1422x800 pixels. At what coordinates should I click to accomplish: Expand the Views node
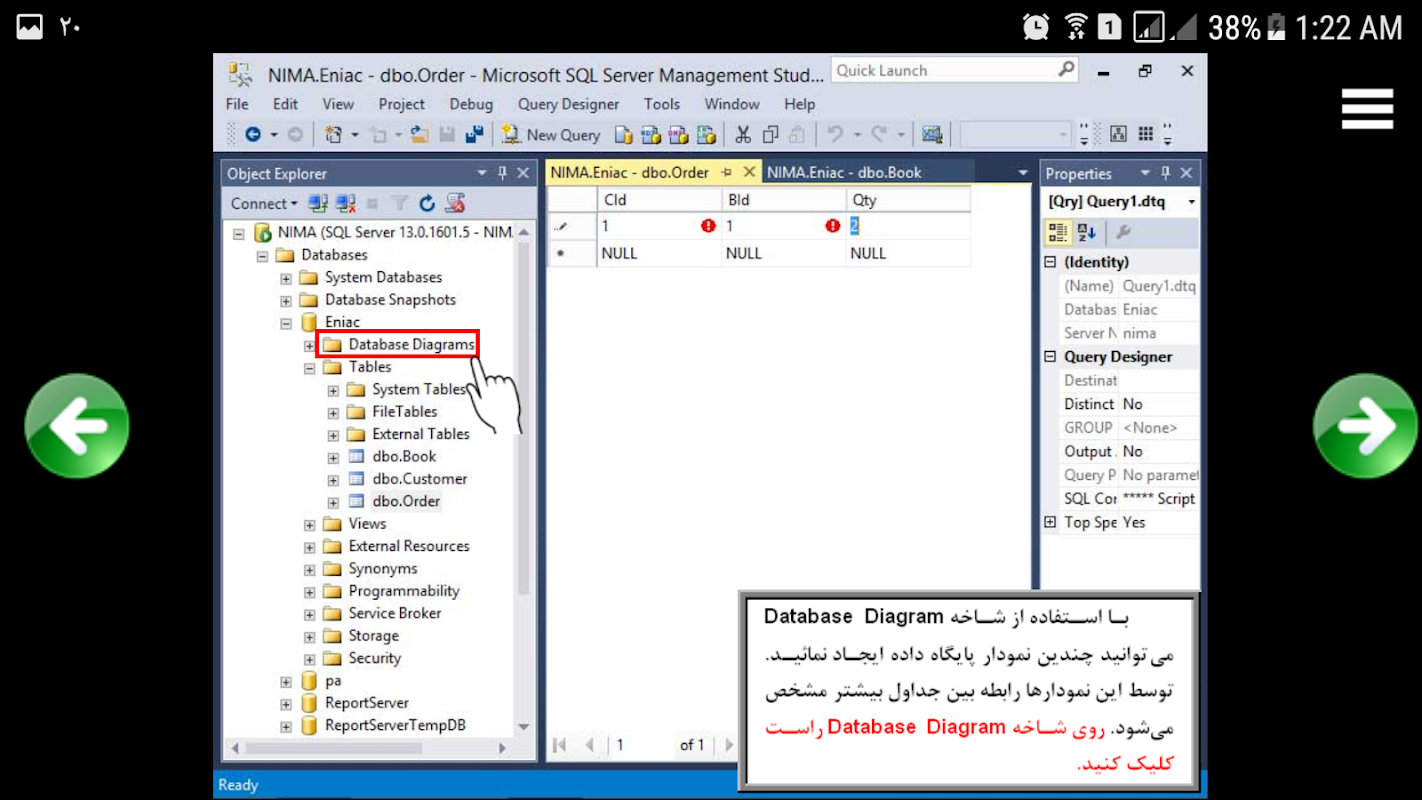(309, 524)
